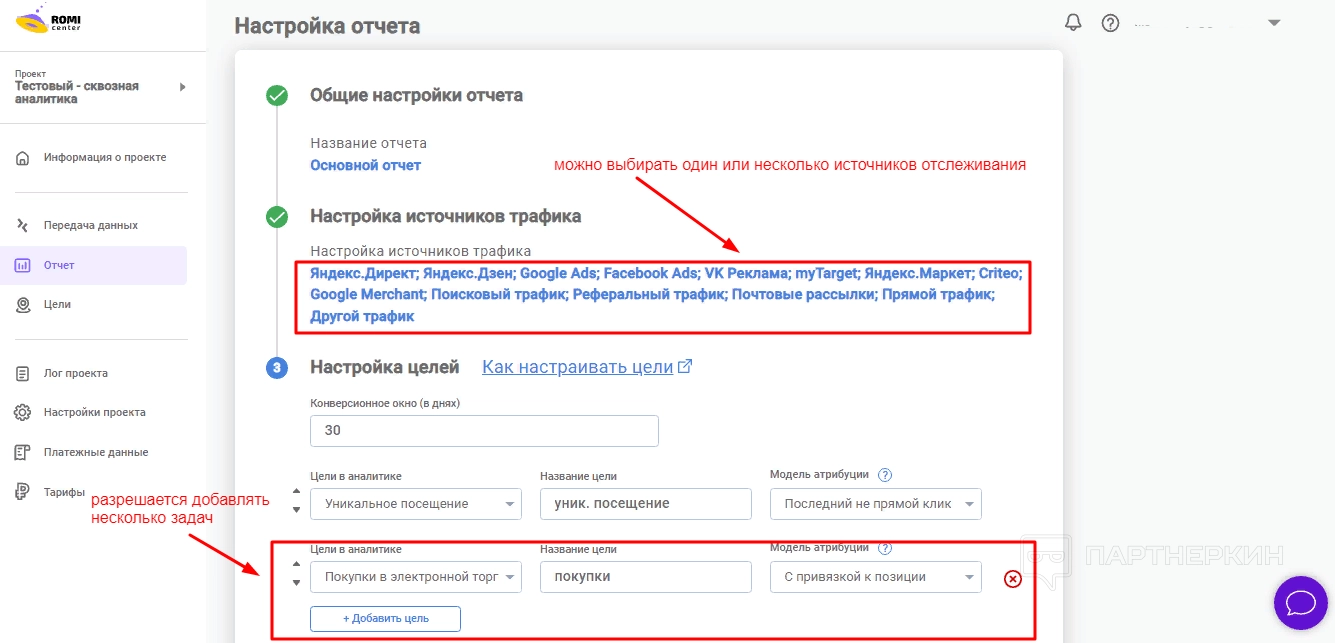Open the Цели menu item
Viewport: 1335px width, 643px height.
tap(57, 304)
